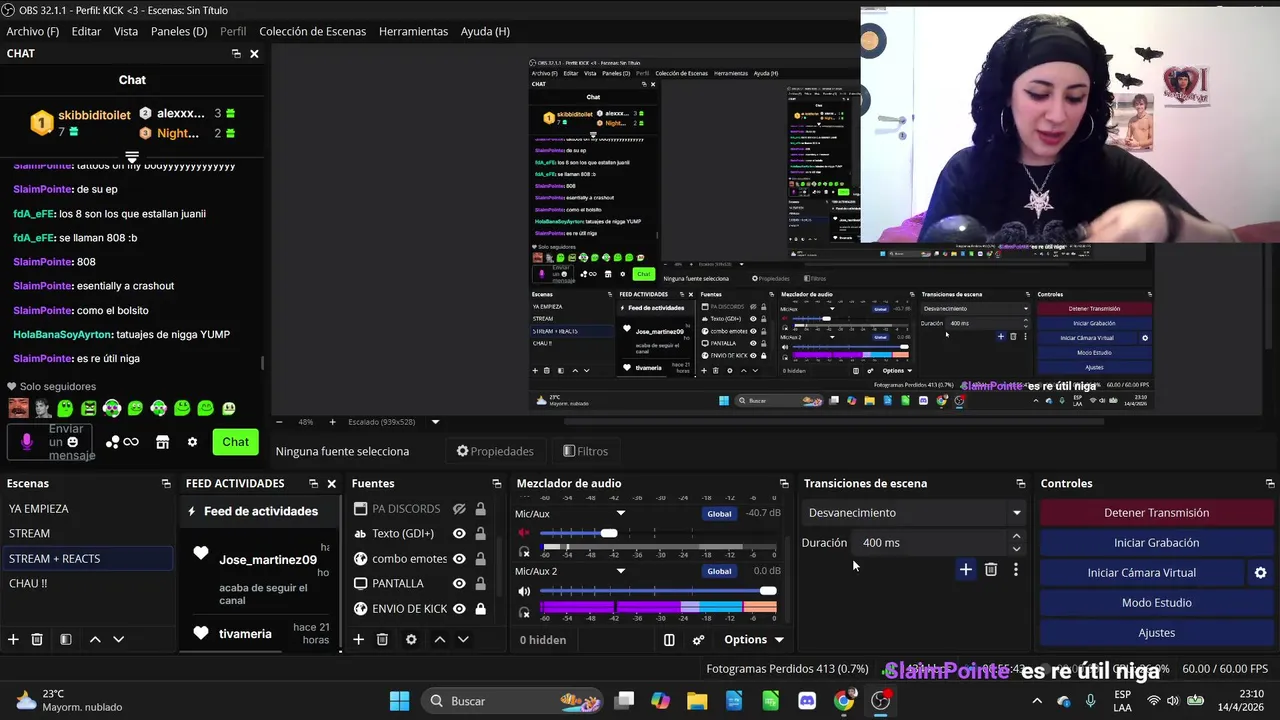
Task: Hide the combo emotes source
Action: tap(459, 559)
